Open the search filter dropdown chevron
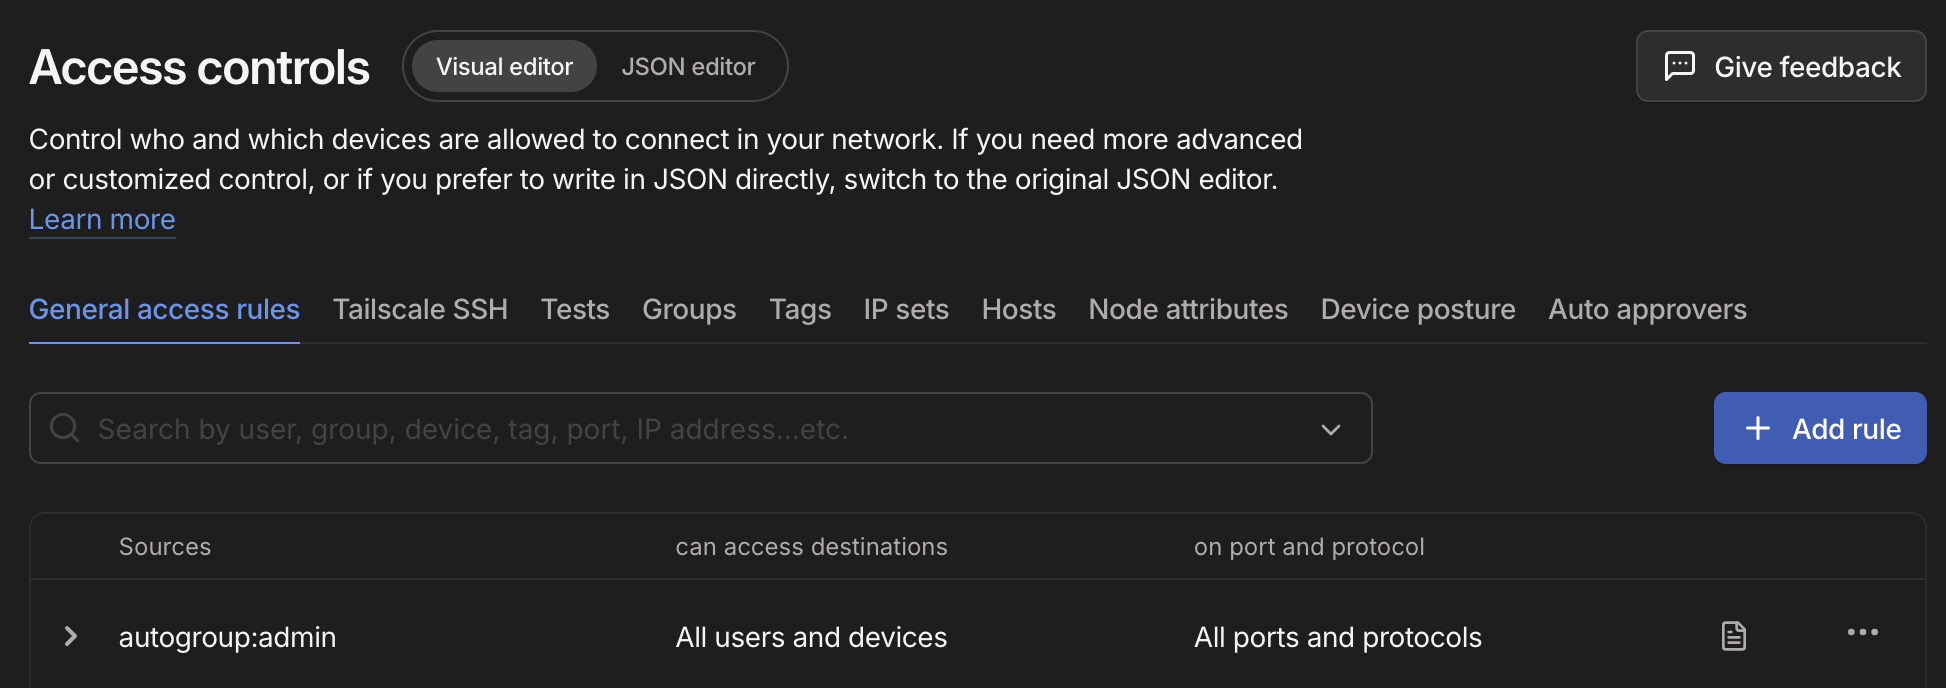Viewport: 1946px width, 688px height. [1330, 429]
